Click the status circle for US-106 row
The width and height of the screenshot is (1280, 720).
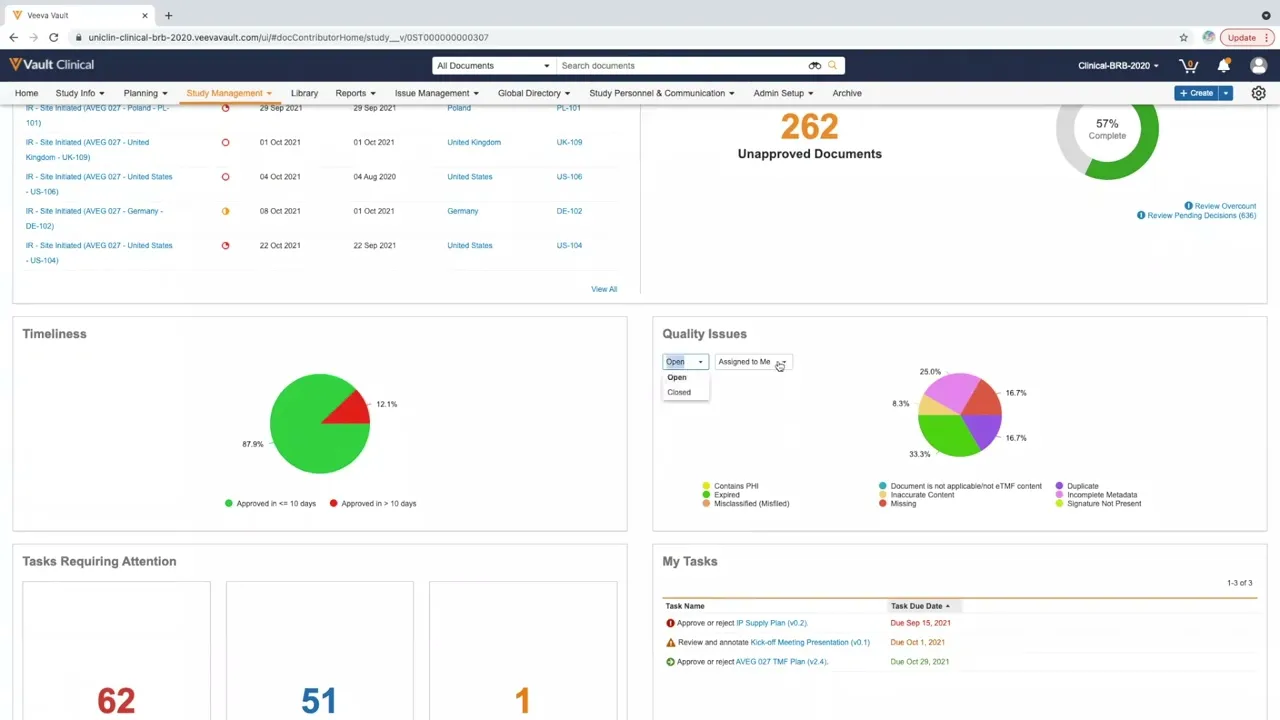[x=225, y=177]
